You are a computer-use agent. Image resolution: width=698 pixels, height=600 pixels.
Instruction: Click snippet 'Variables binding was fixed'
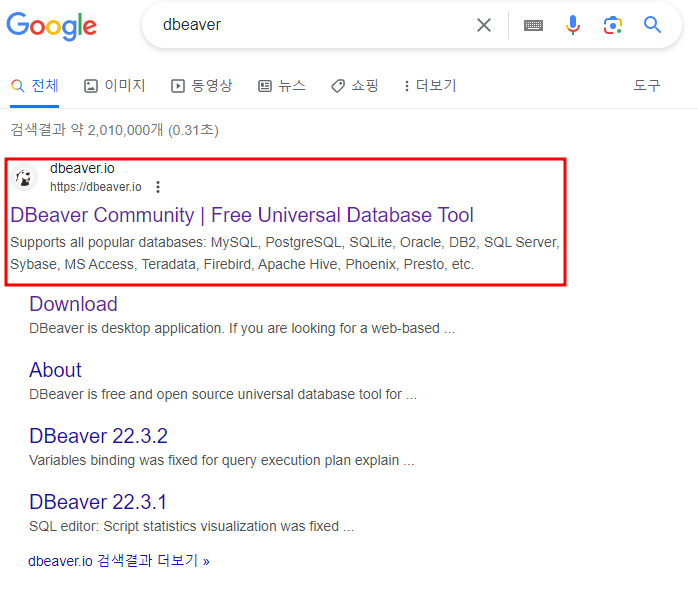(x=222, y=460)
